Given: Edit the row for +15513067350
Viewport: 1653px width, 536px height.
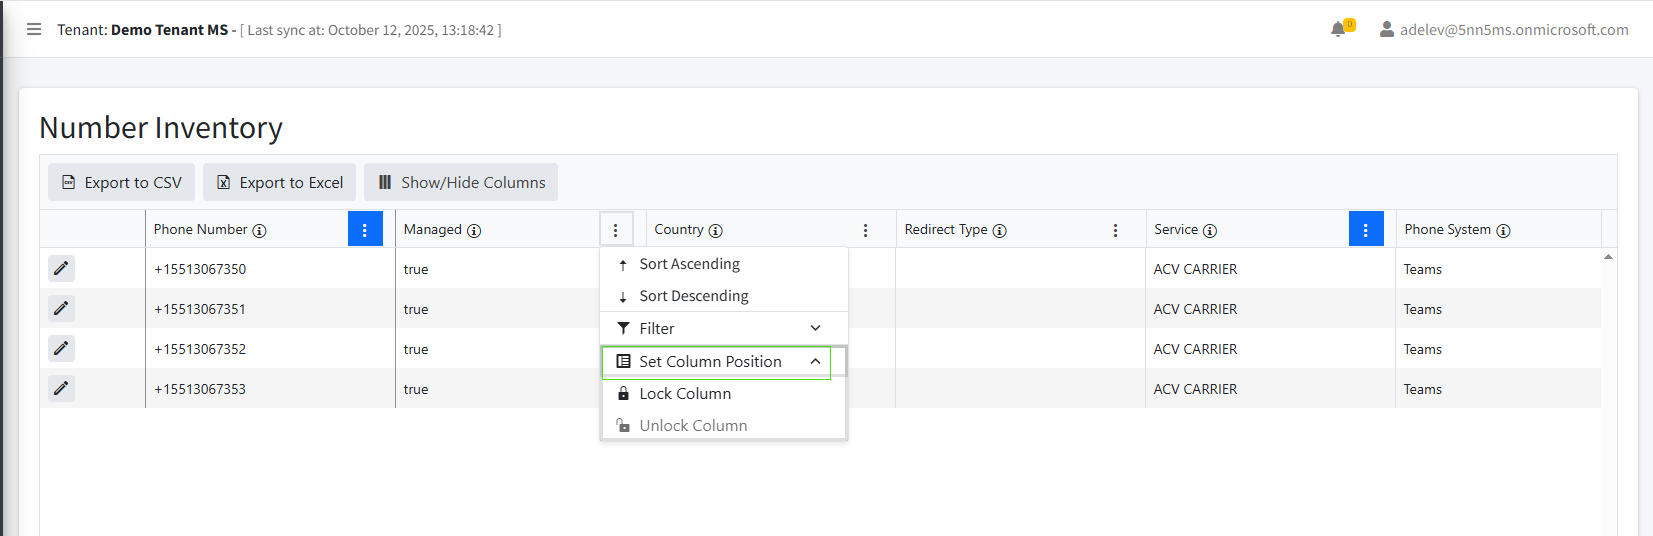Looking at the screenshot, I should pos(61,268).
